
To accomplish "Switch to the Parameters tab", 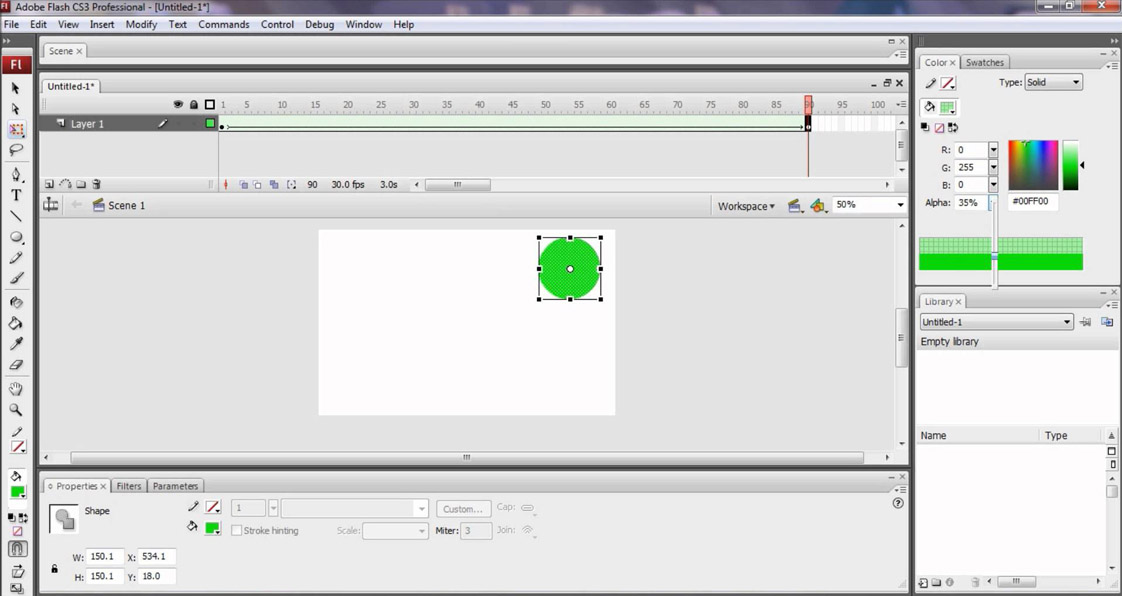I will 175,486.
